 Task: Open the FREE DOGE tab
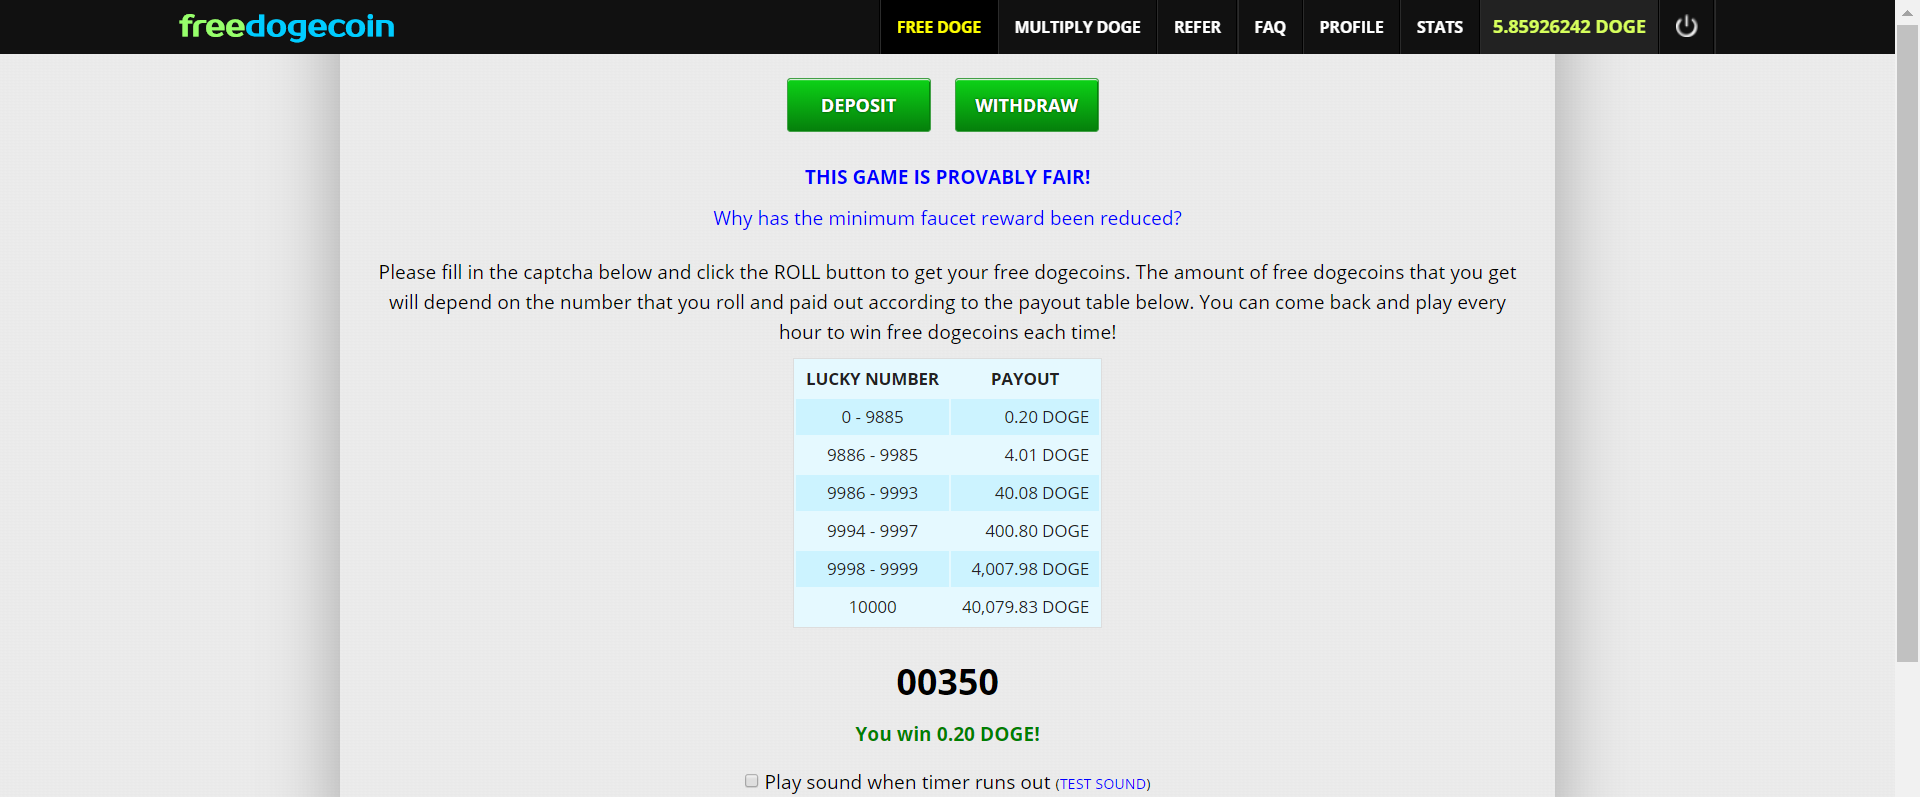(x=939, y=27)
